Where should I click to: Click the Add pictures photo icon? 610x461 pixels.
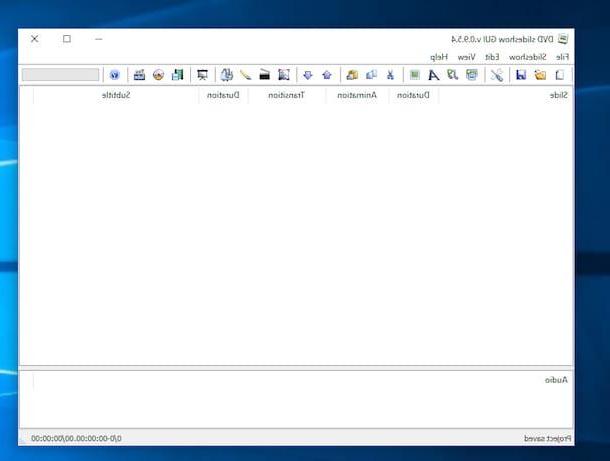(472, 75)
